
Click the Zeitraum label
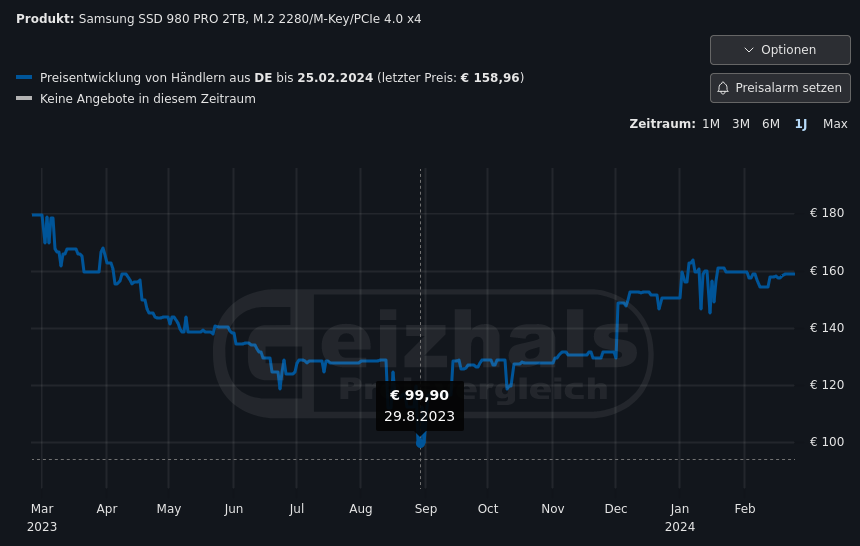pos(662,124)
